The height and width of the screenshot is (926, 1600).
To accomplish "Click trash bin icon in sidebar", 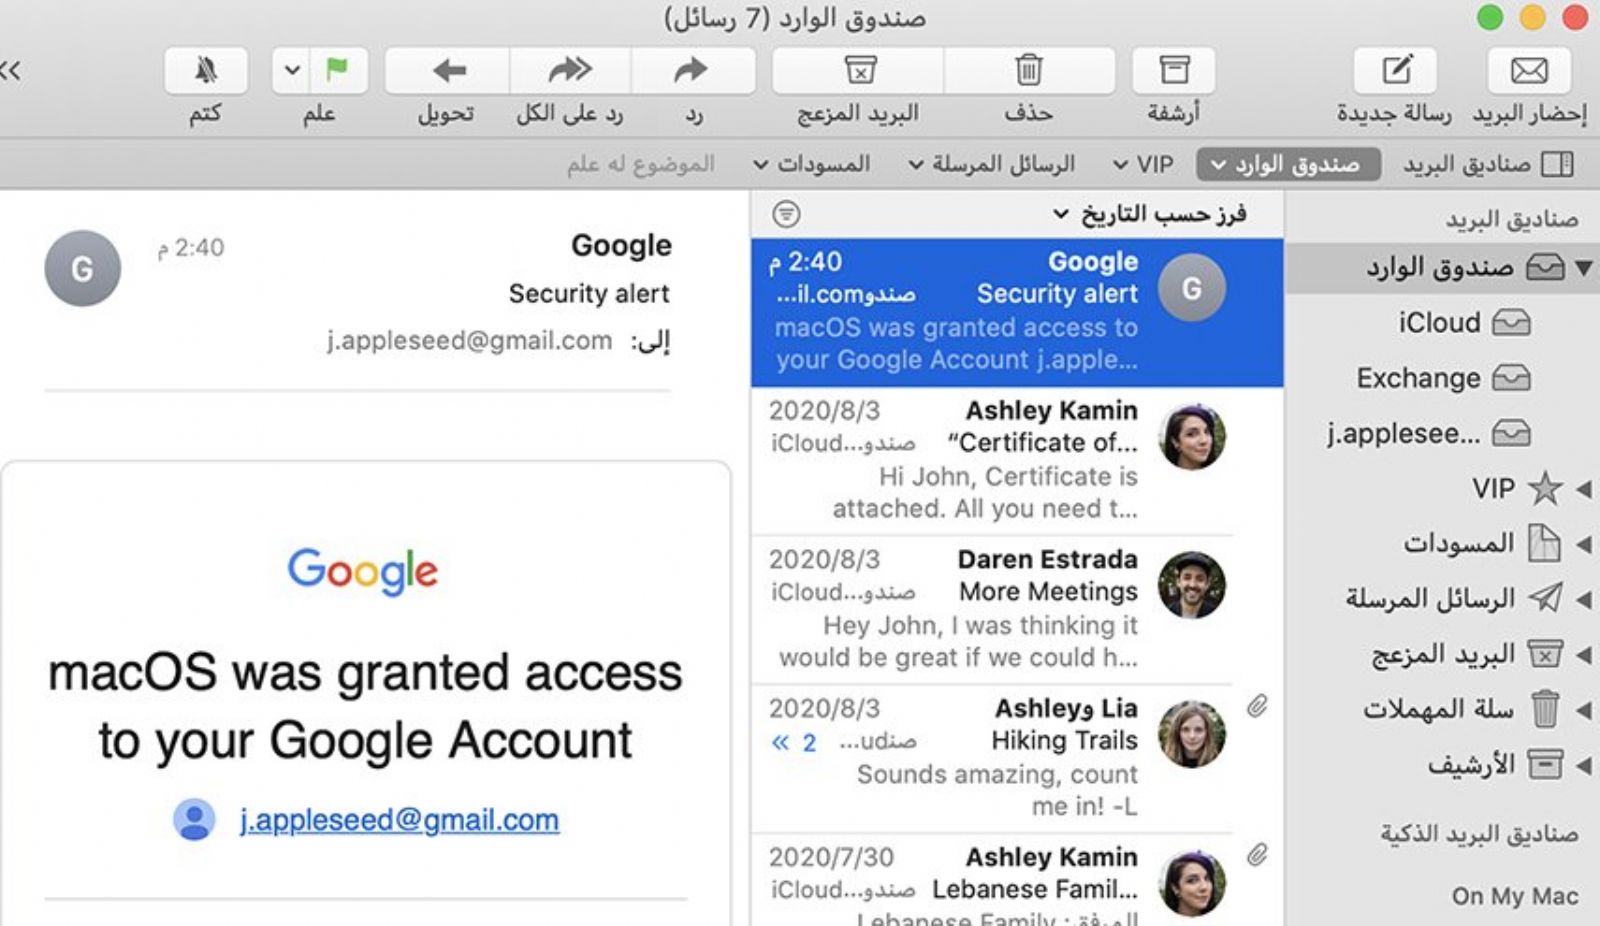I will (x=1545, y=709).
